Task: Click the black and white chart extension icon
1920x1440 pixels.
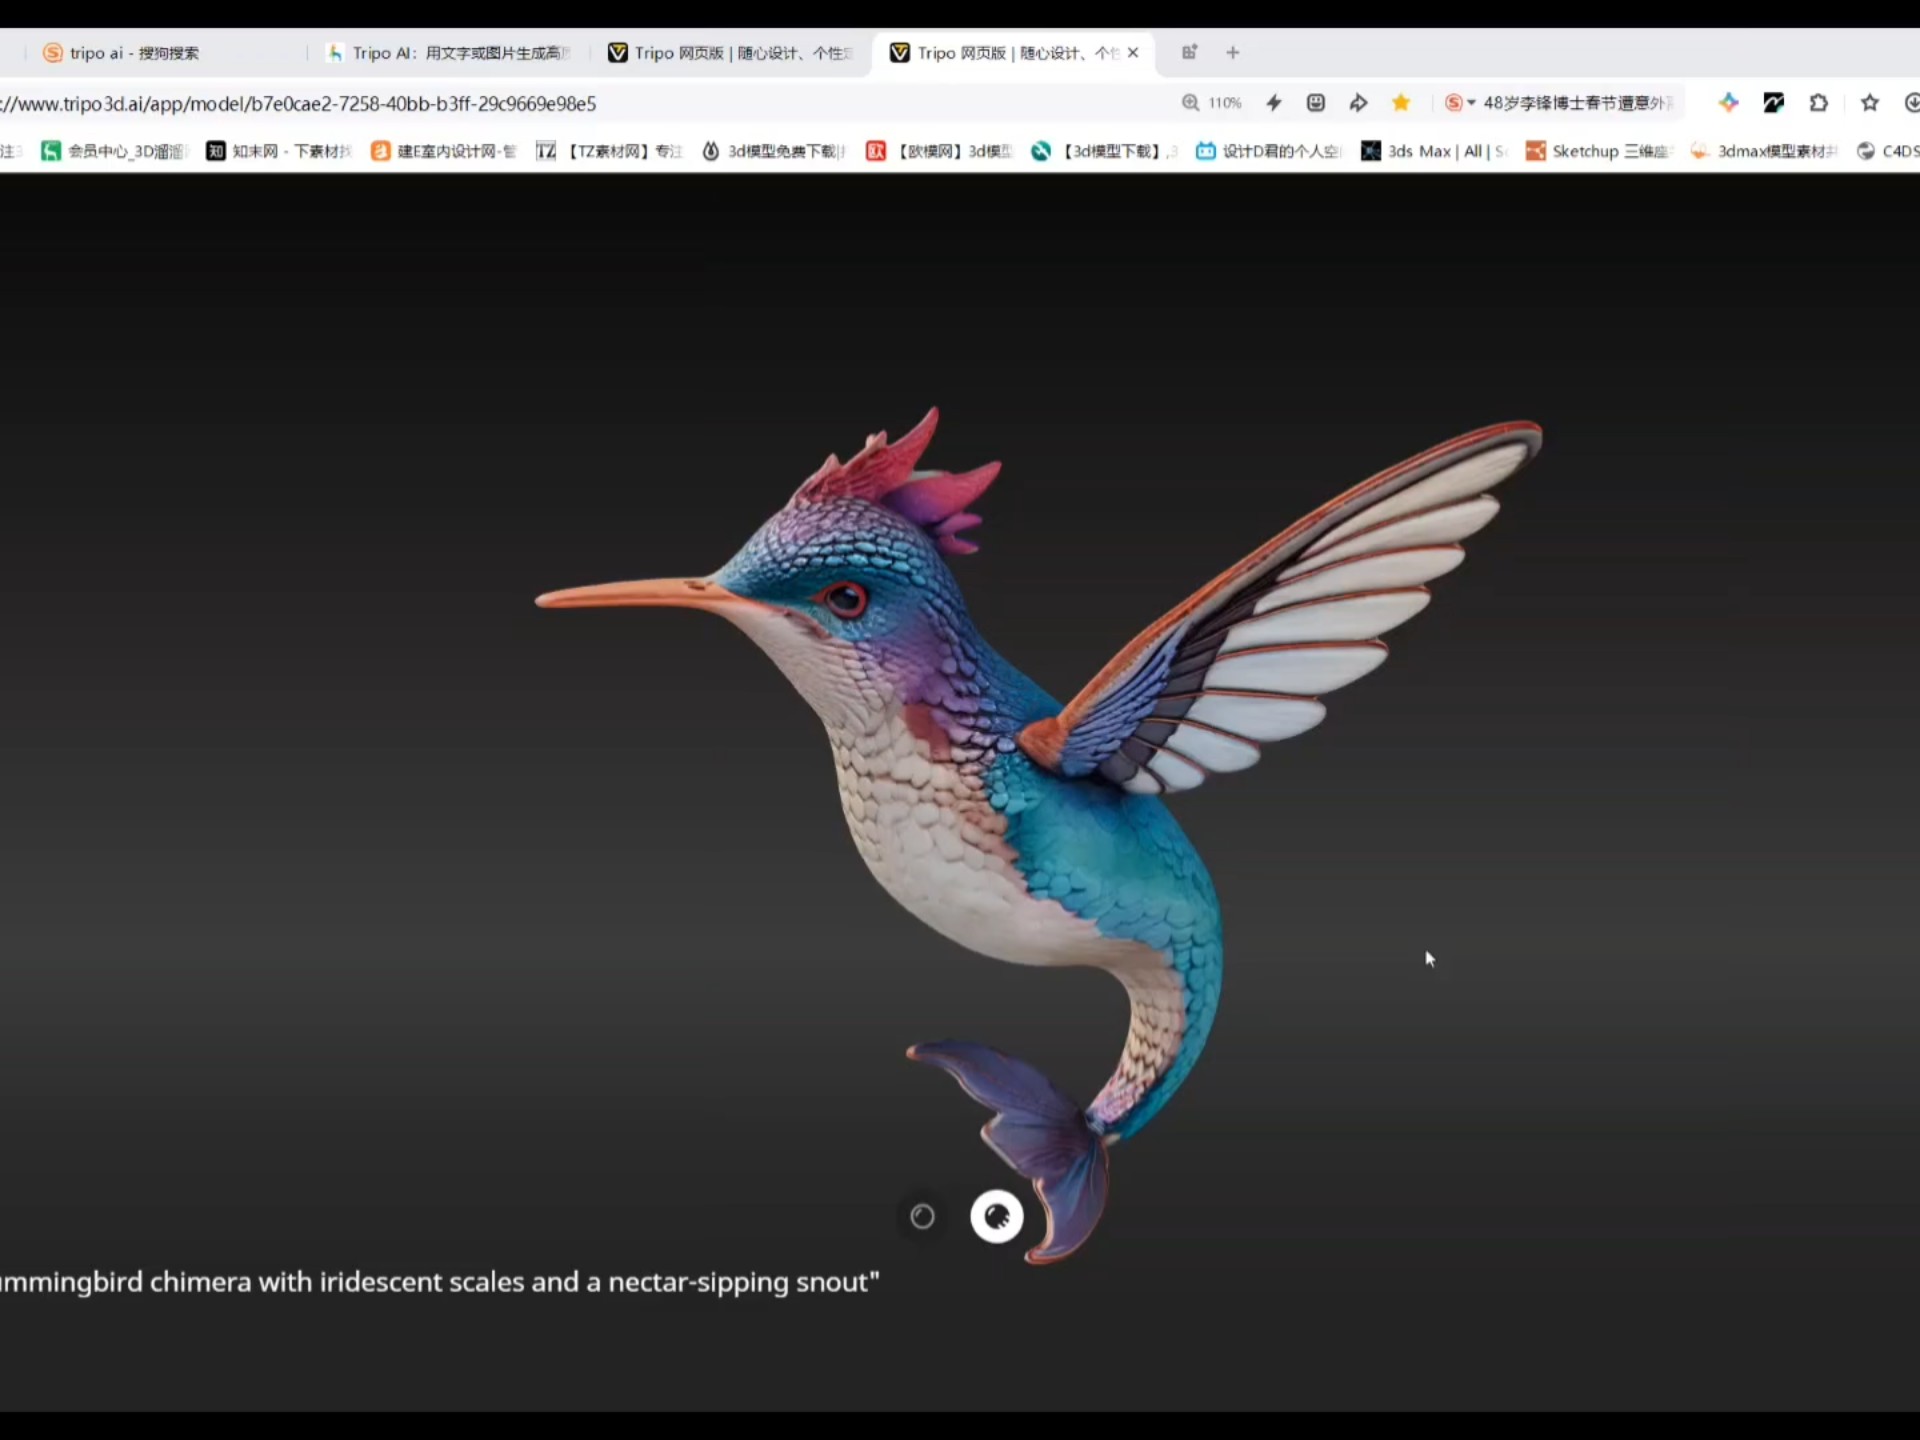Action: (1773, 103)
